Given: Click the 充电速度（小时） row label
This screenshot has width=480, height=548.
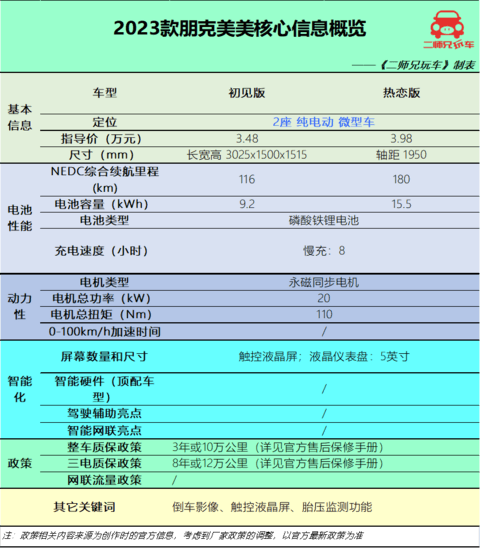Looking at the screenshot, I should tap(101, 251).
